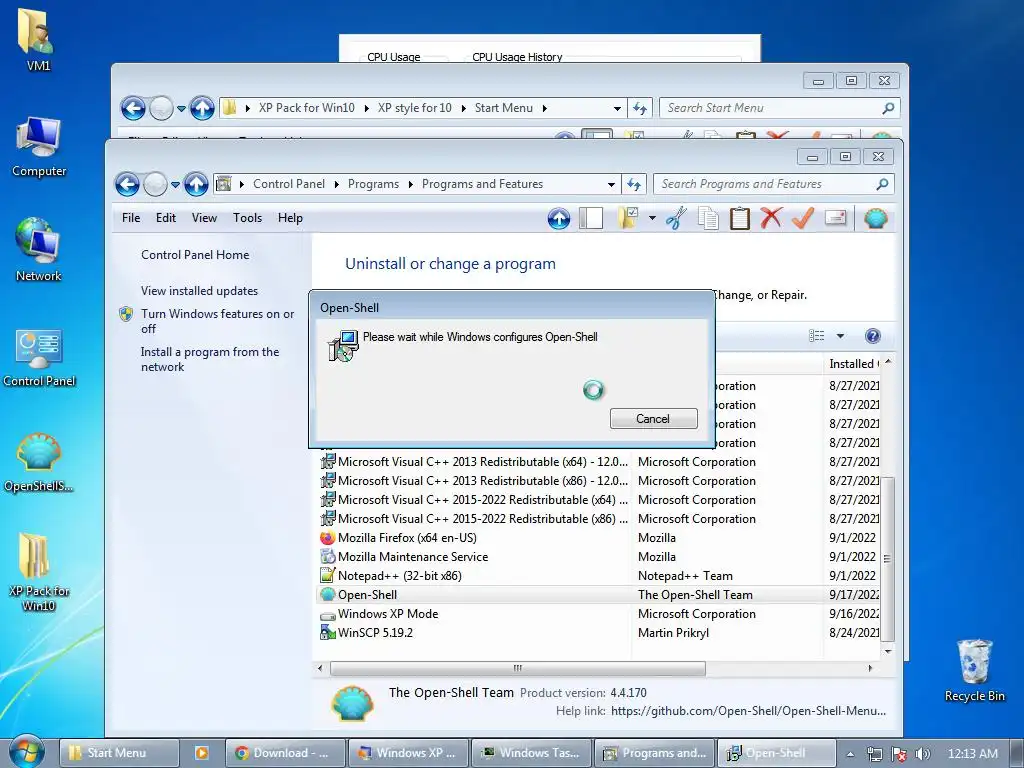Click the media player taskbar icon
1024x768 pixels.
[201, 753]
